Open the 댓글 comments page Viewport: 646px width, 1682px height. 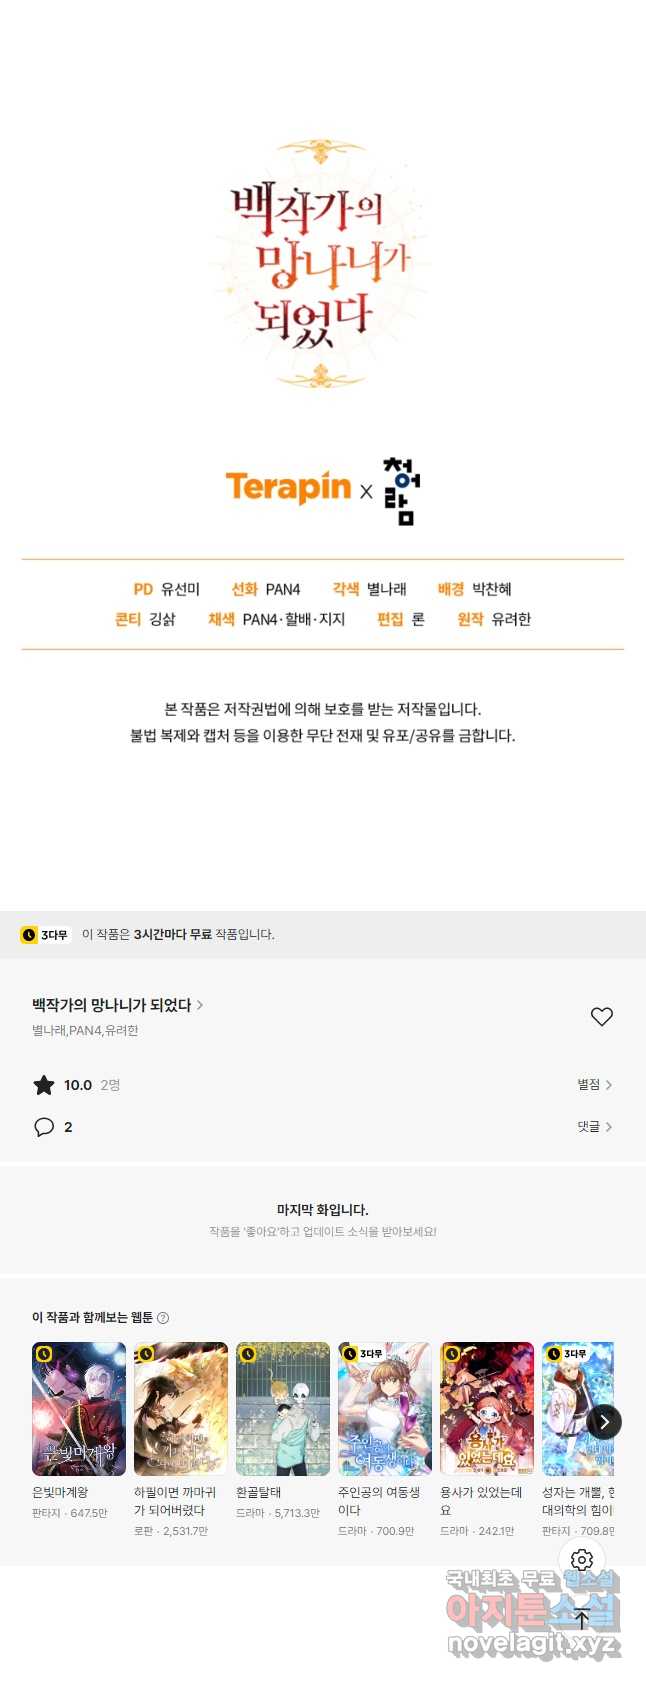594,1127
